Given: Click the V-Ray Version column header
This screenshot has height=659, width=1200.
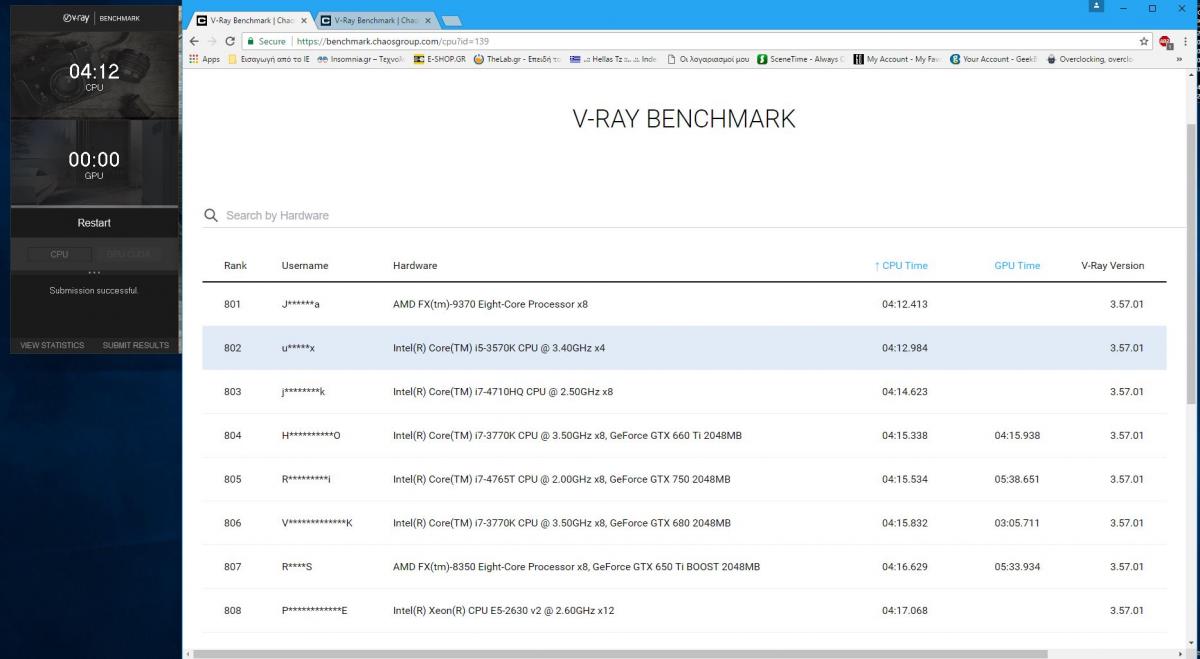Looking at the screenshot, I should tap(1112, 266).
